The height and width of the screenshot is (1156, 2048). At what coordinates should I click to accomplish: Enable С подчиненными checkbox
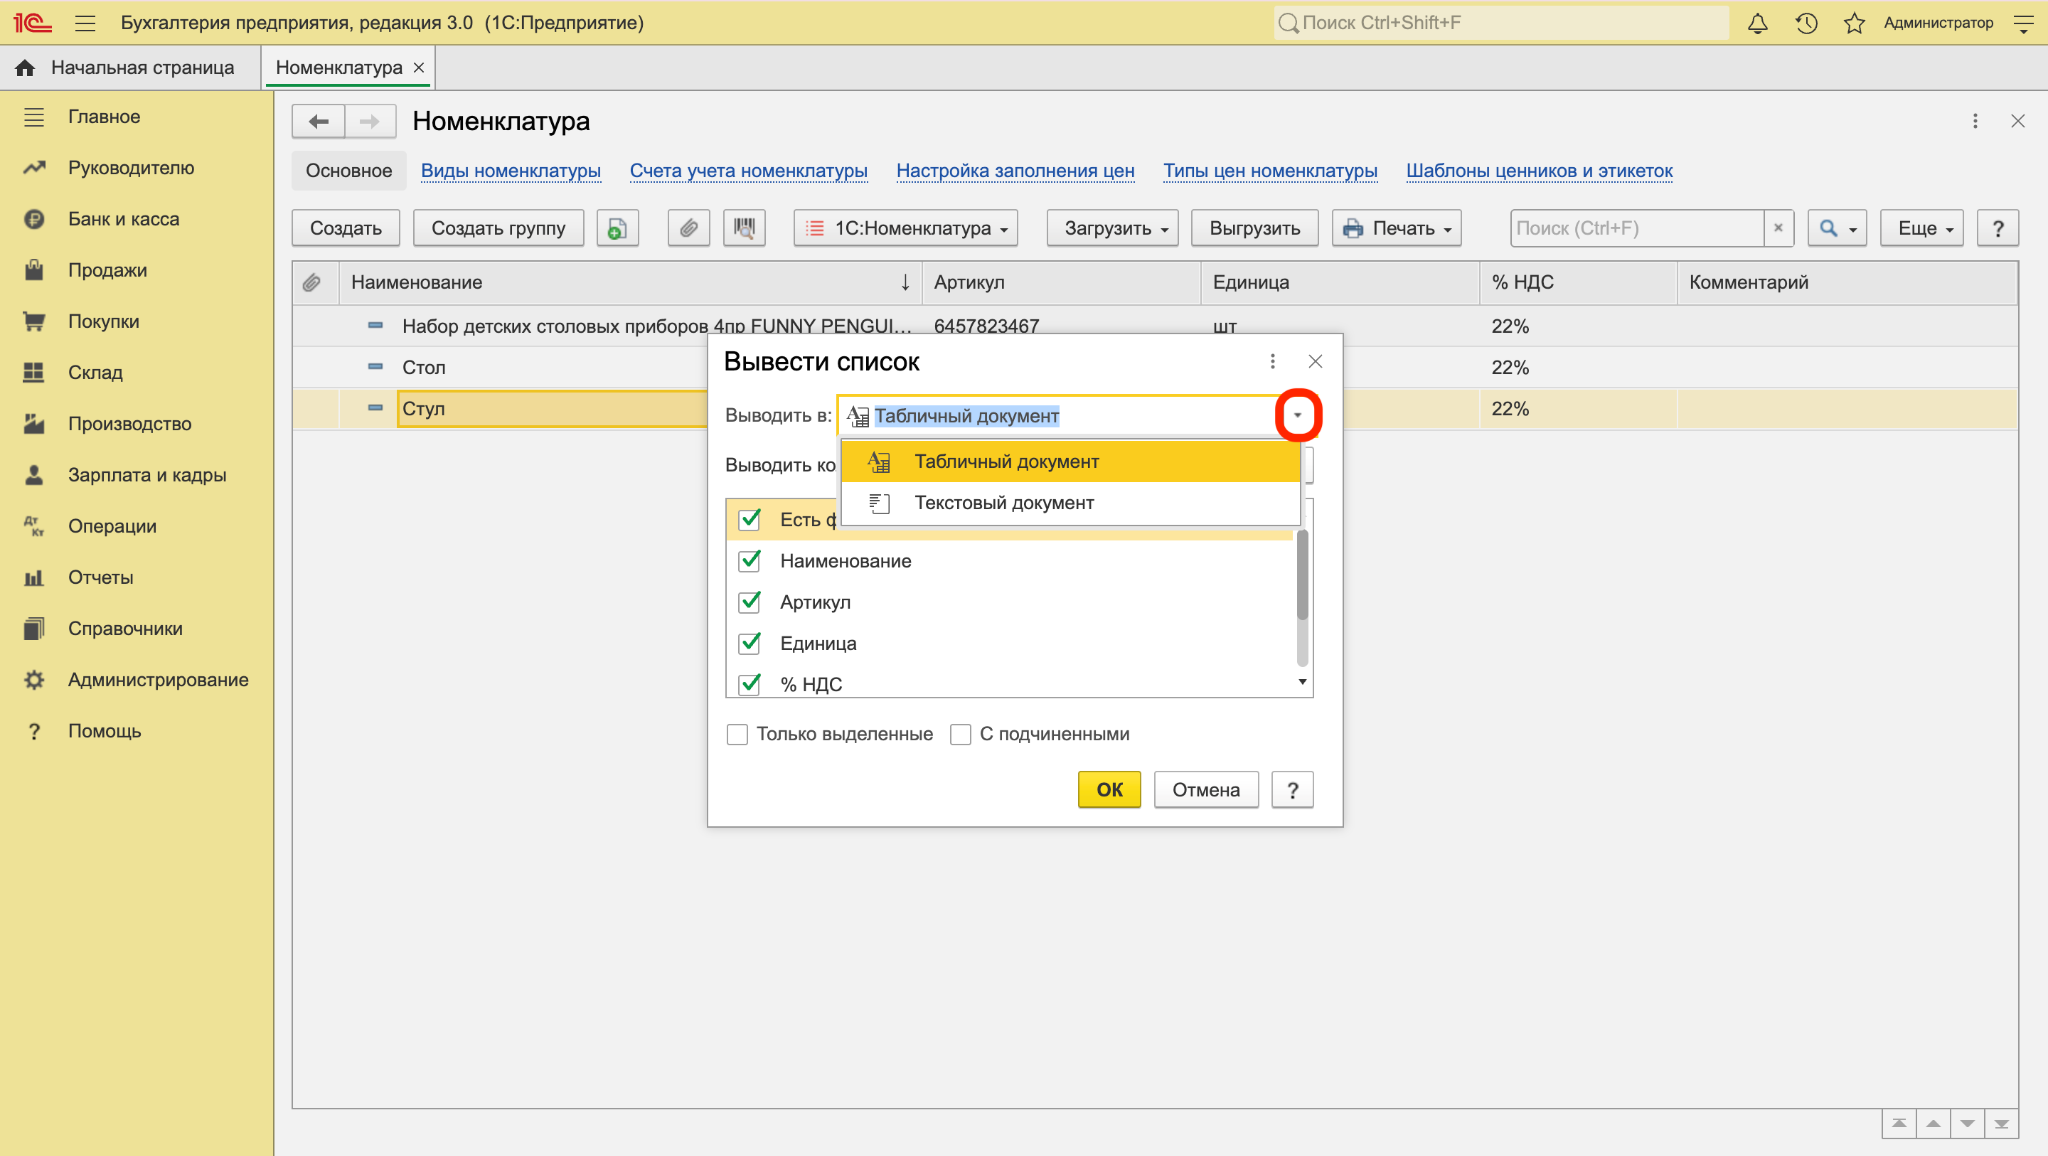tap(961, 735)
